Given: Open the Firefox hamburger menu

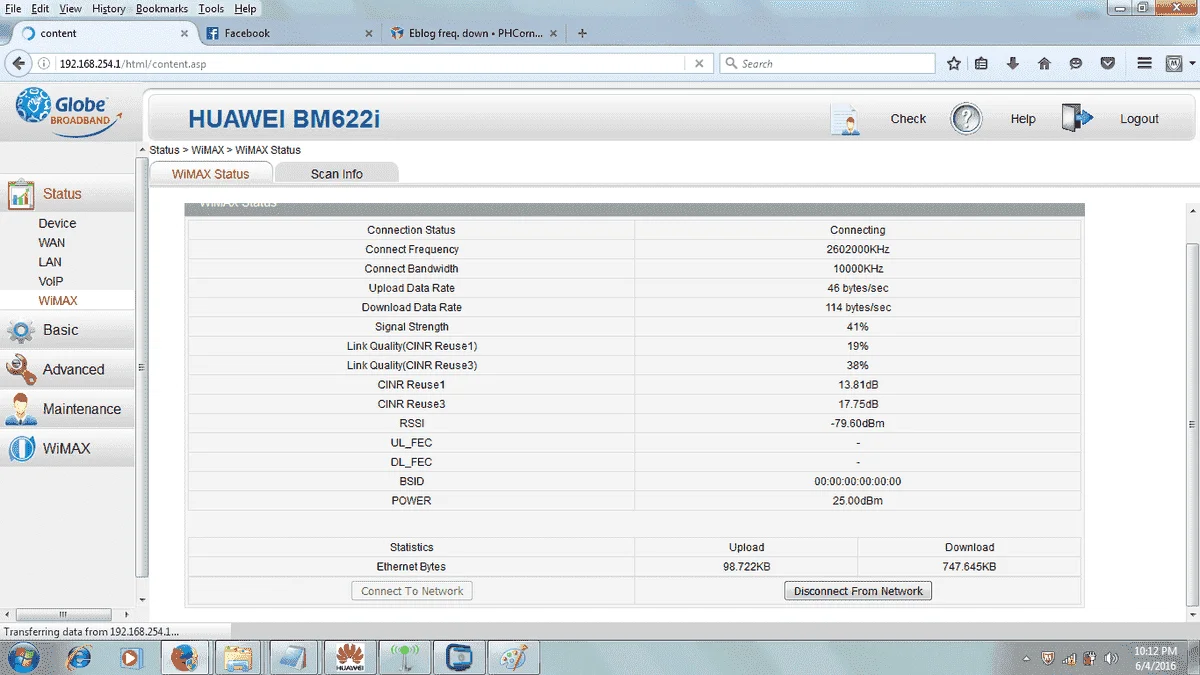Looking at the screenshot, I should coord(1145,63).
